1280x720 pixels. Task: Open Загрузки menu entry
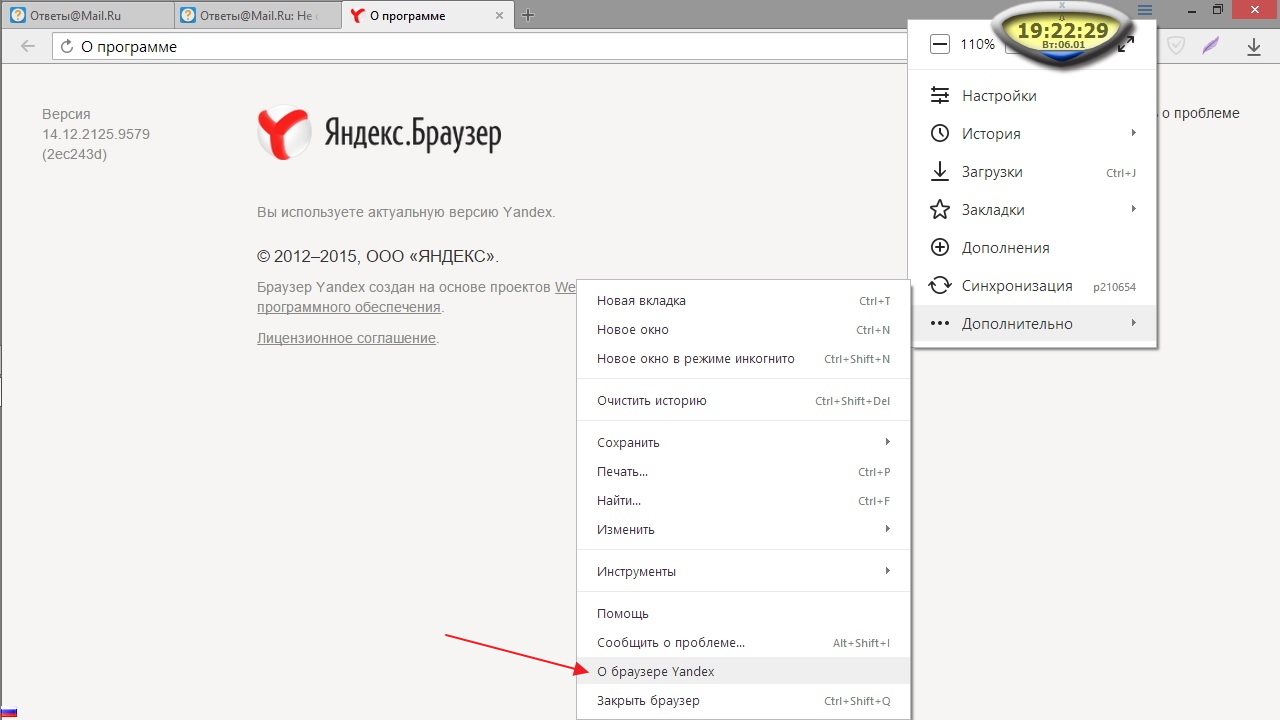(x=1033, y=172)
